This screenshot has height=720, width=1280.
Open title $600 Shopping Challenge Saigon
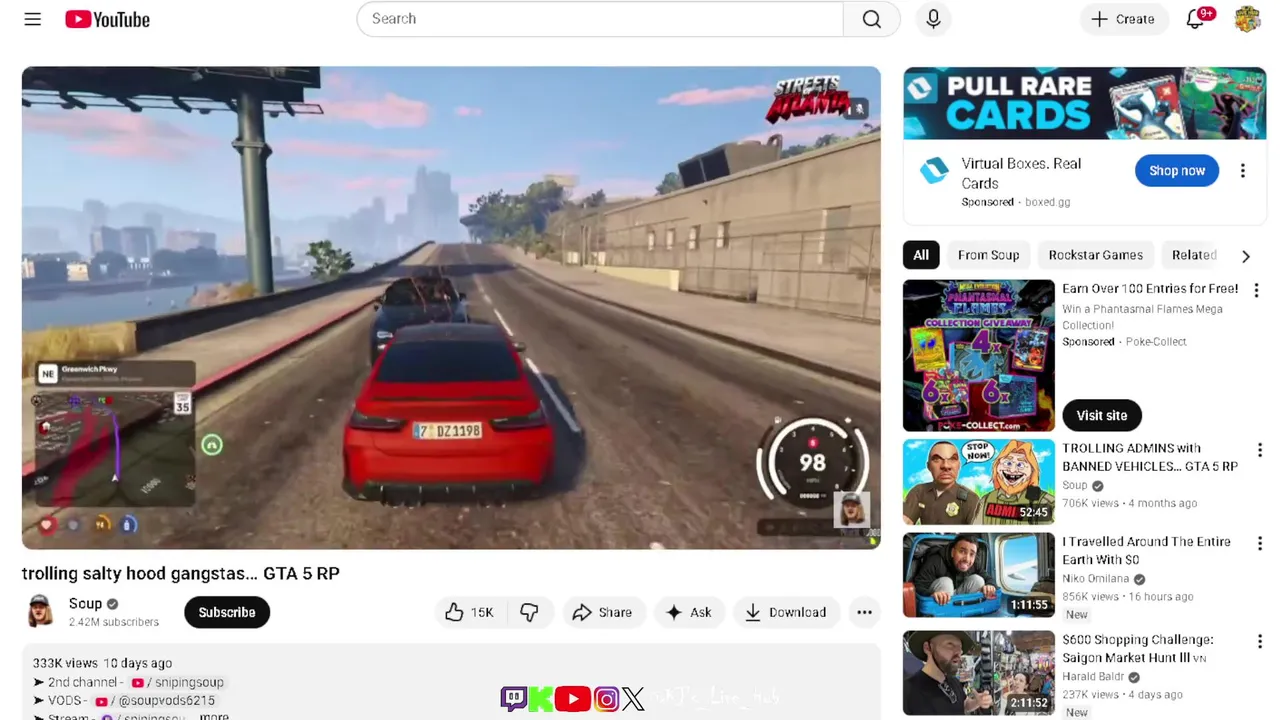(1138, 648)
